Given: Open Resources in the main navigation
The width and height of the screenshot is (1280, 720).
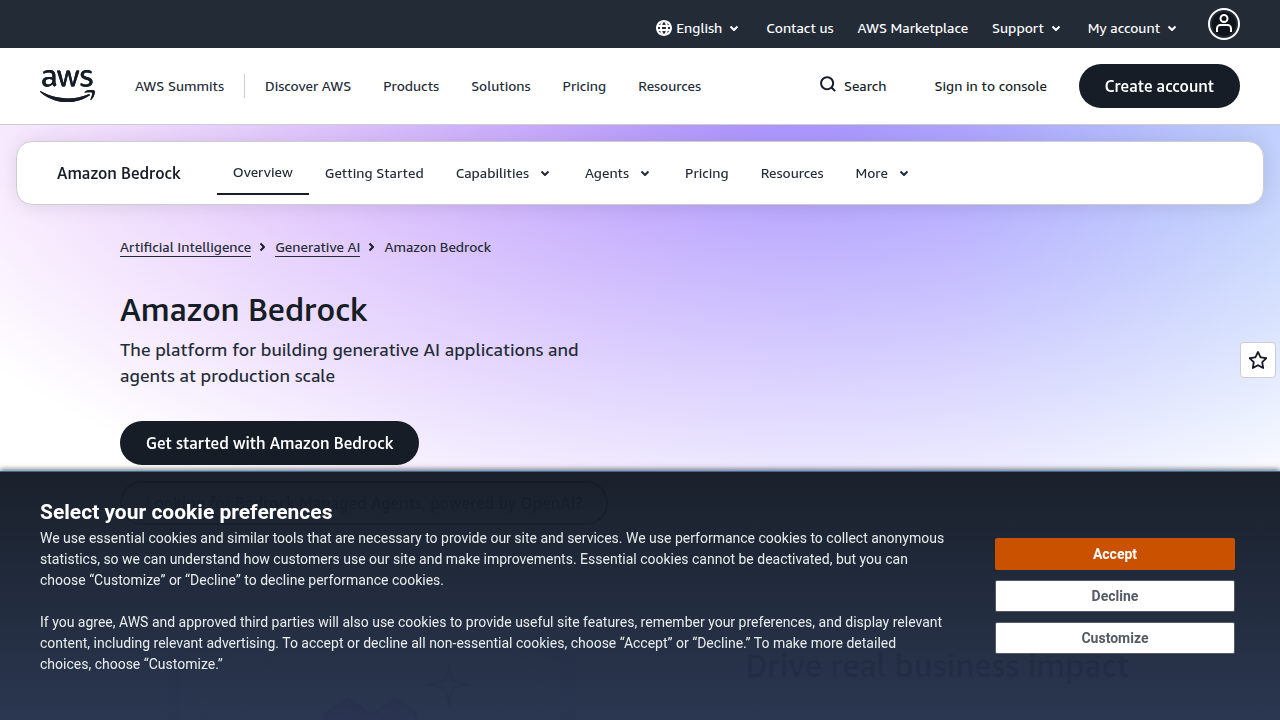Looking at the screenshot, I should point(670,86).
